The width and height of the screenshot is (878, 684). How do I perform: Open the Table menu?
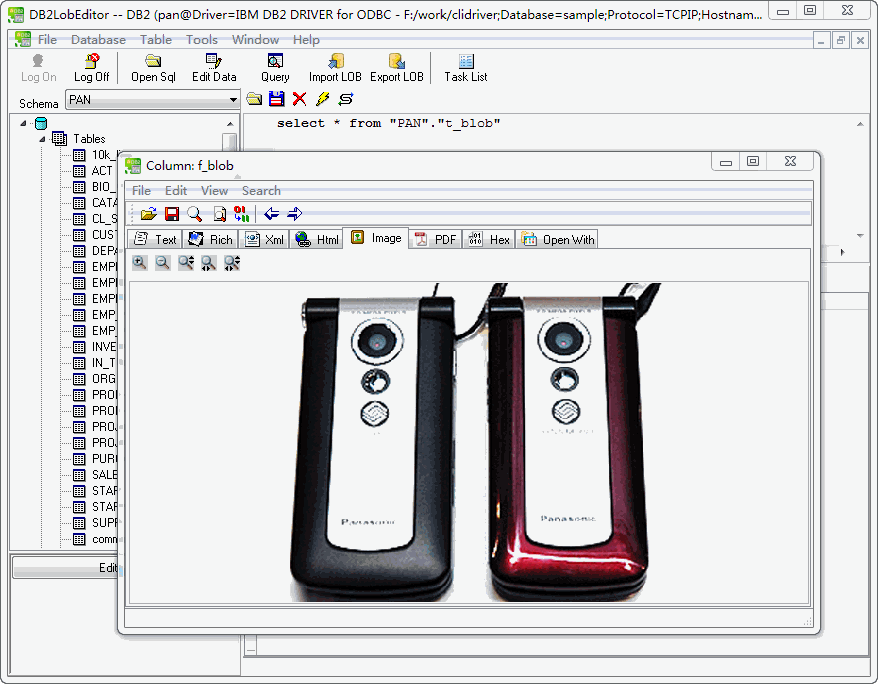156,40
